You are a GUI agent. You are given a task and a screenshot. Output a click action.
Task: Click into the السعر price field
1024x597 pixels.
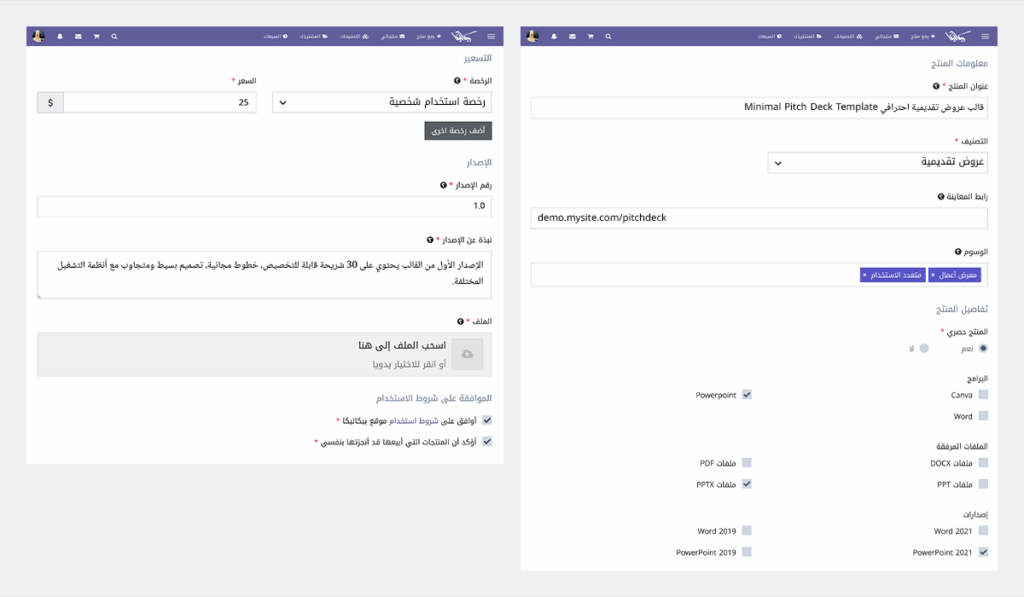point(160,102)
